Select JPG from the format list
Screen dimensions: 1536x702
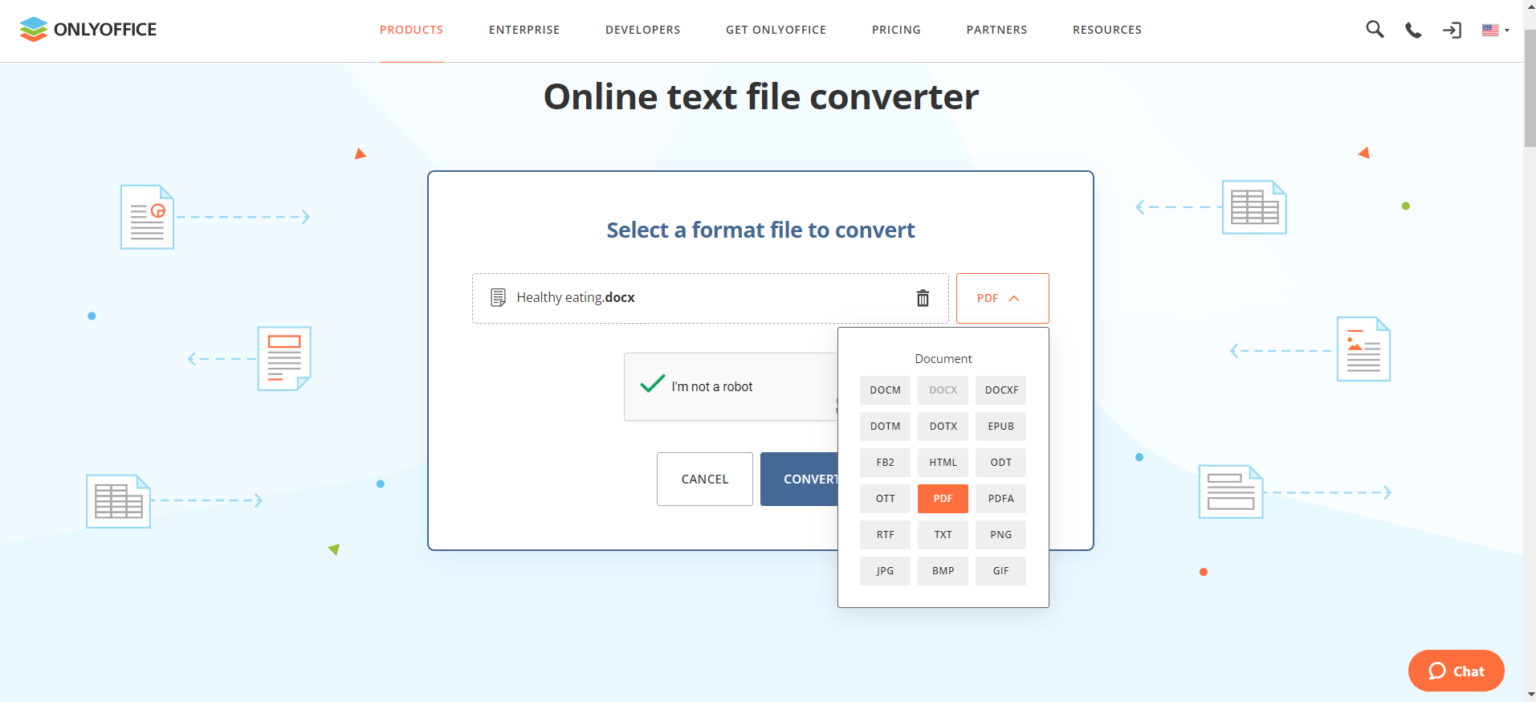884,570
